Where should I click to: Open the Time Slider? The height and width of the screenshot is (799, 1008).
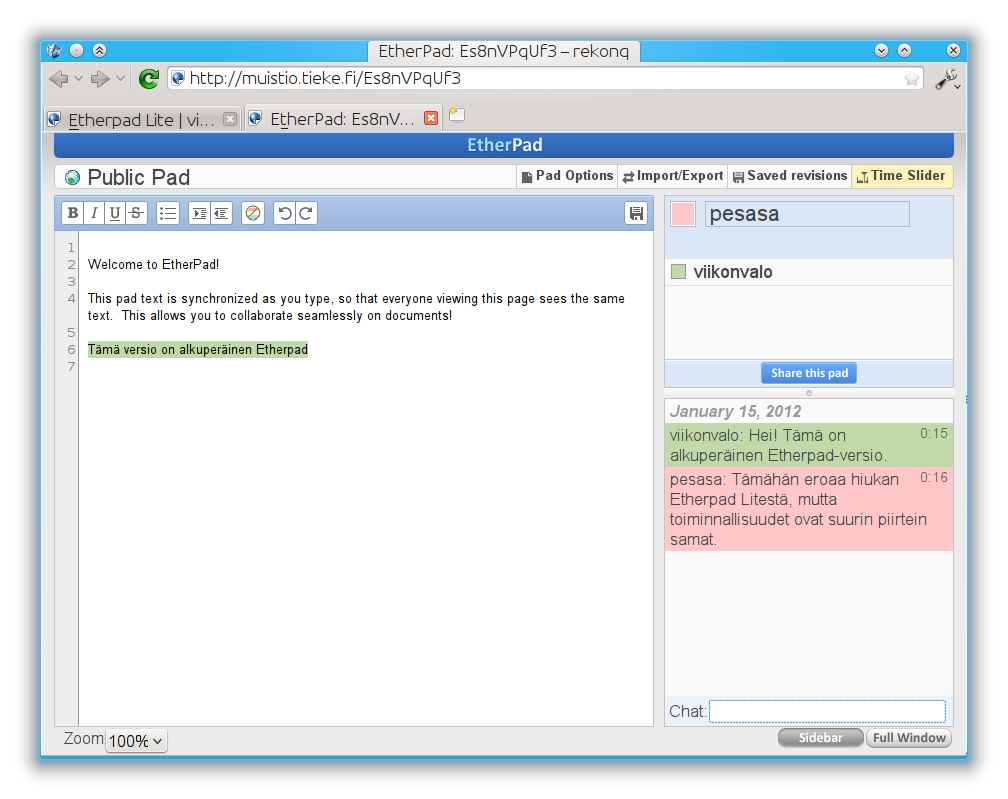[901, 176]
